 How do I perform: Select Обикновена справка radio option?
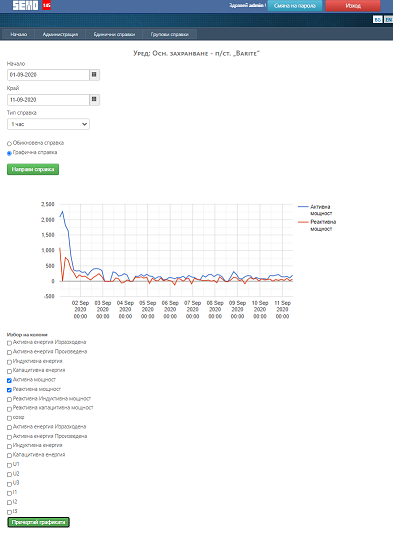click(x=9, y=143)
